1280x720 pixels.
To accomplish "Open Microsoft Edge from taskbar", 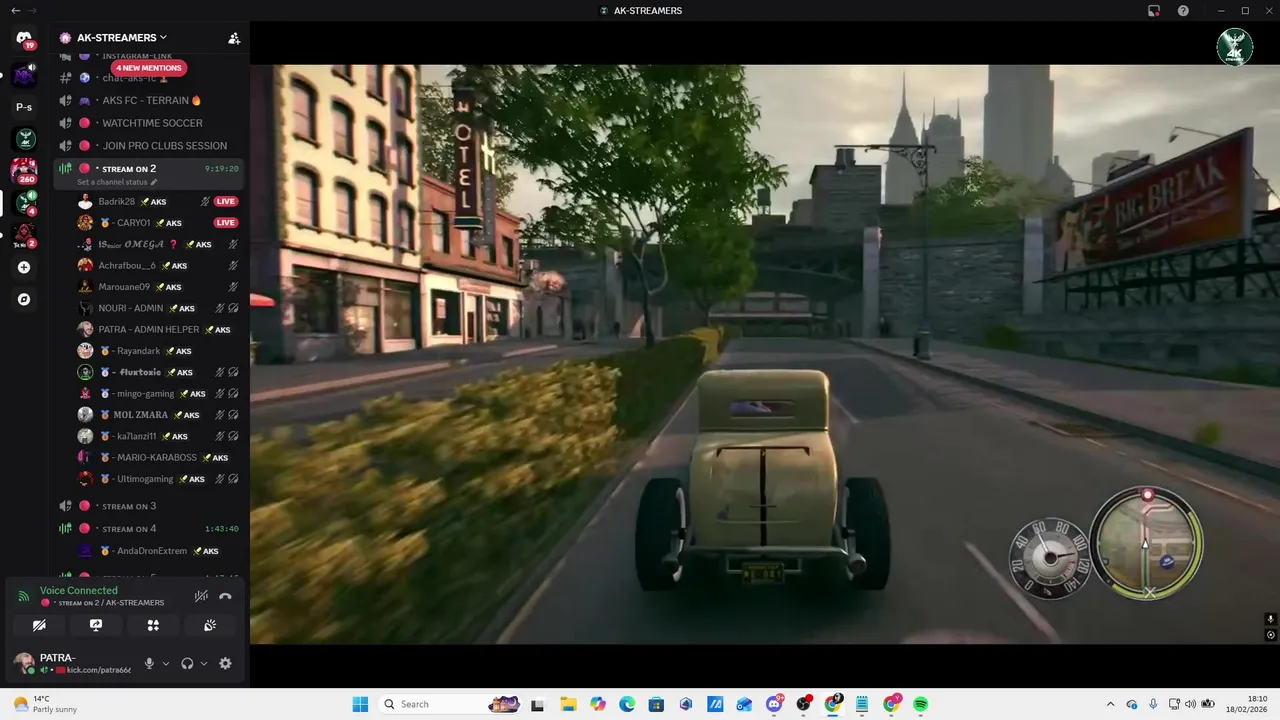I will tap(626, 704).
